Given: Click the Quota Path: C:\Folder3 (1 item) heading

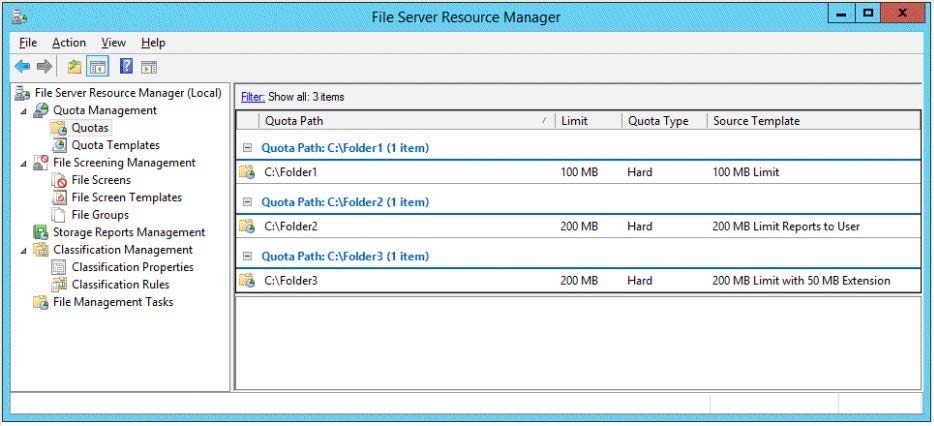Looking at the screenshot, I should tap(345, 257).
